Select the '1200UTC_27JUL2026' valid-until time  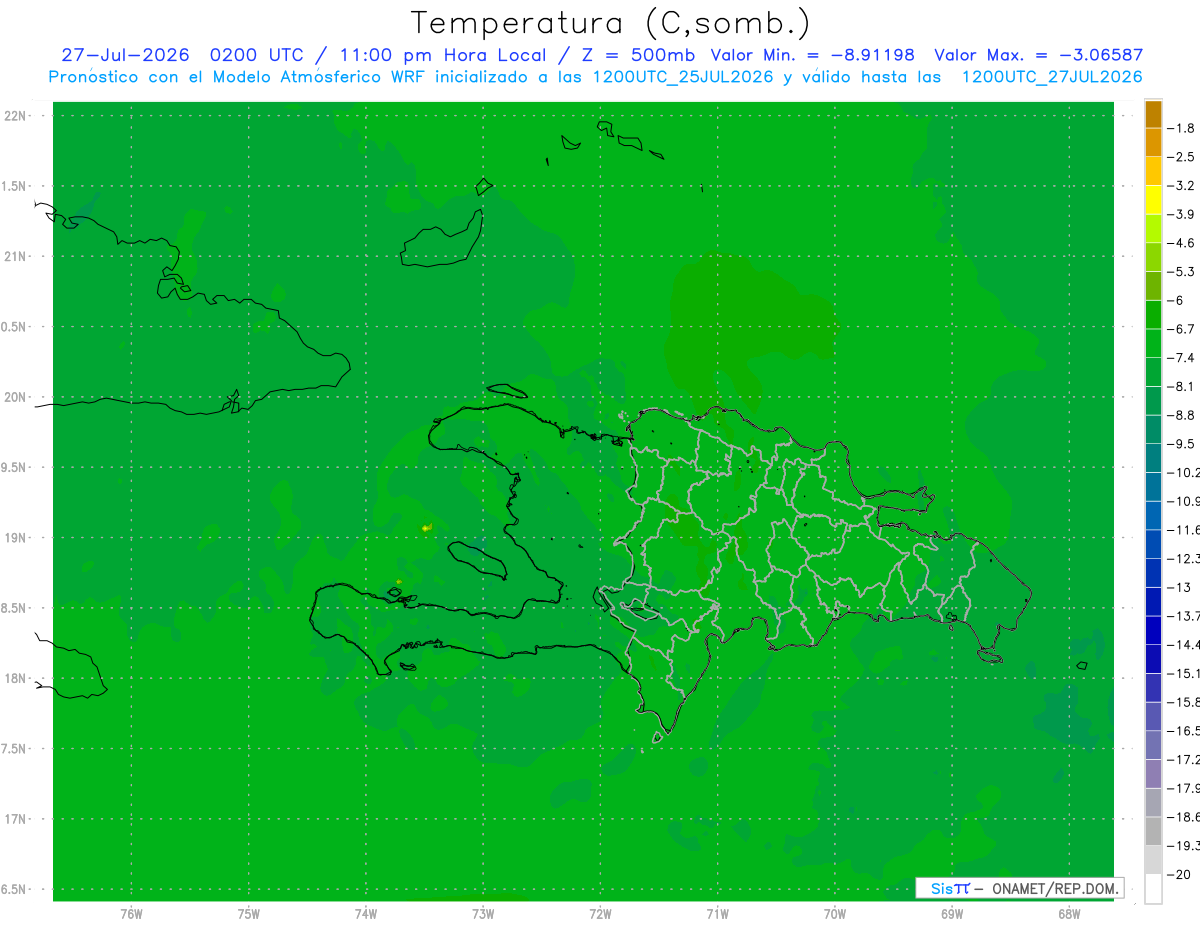(x=1052, y=77)
